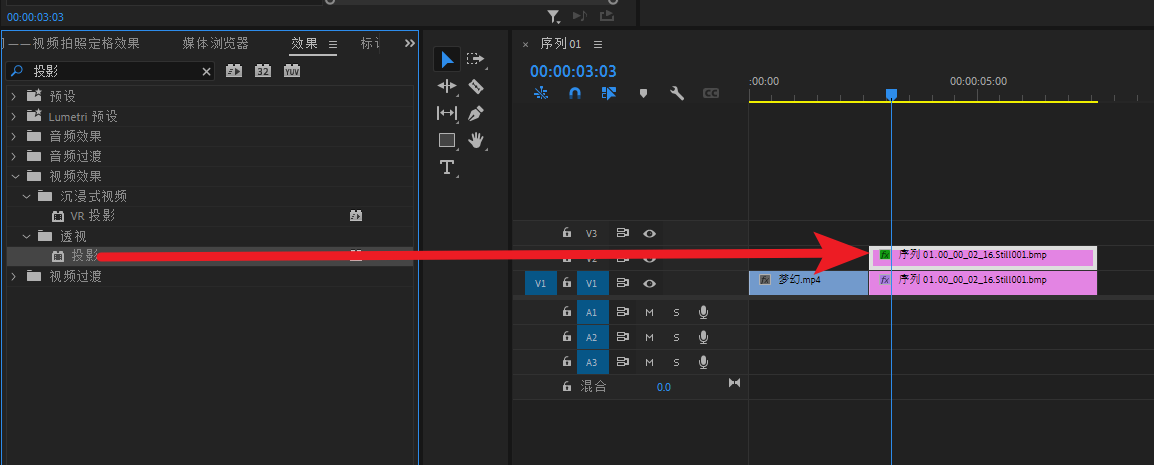Choose the Hand tool
The height and width of the screenshot is (465, 1154).
click(x=476, y=140)
